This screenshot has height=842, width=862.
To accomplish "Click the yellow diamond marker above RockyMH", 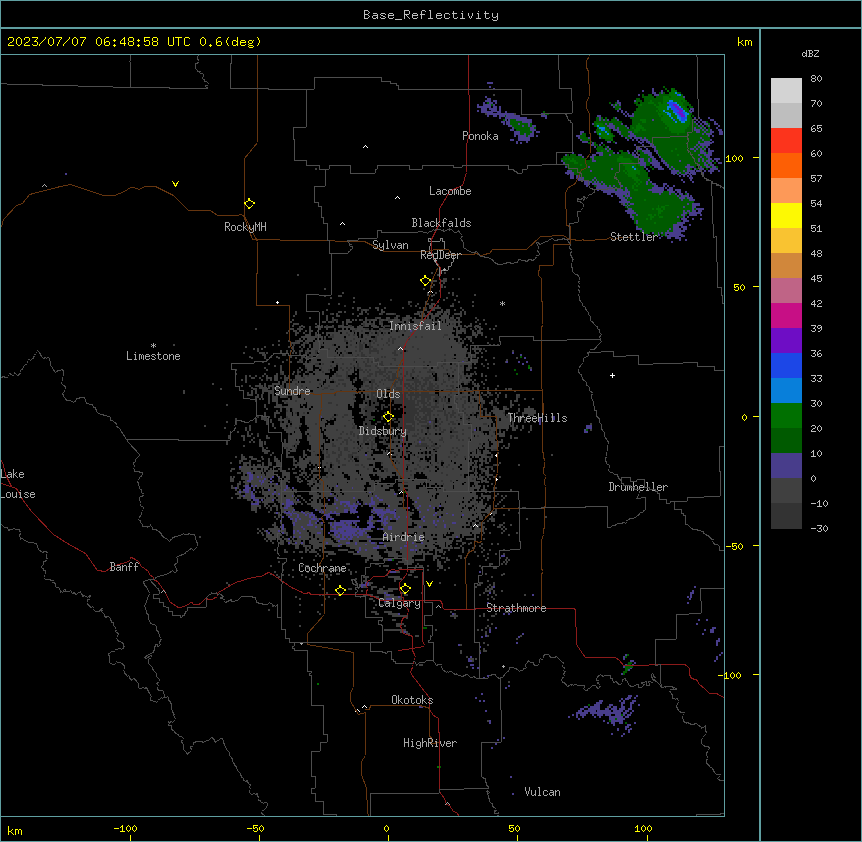I will (249, 204).
